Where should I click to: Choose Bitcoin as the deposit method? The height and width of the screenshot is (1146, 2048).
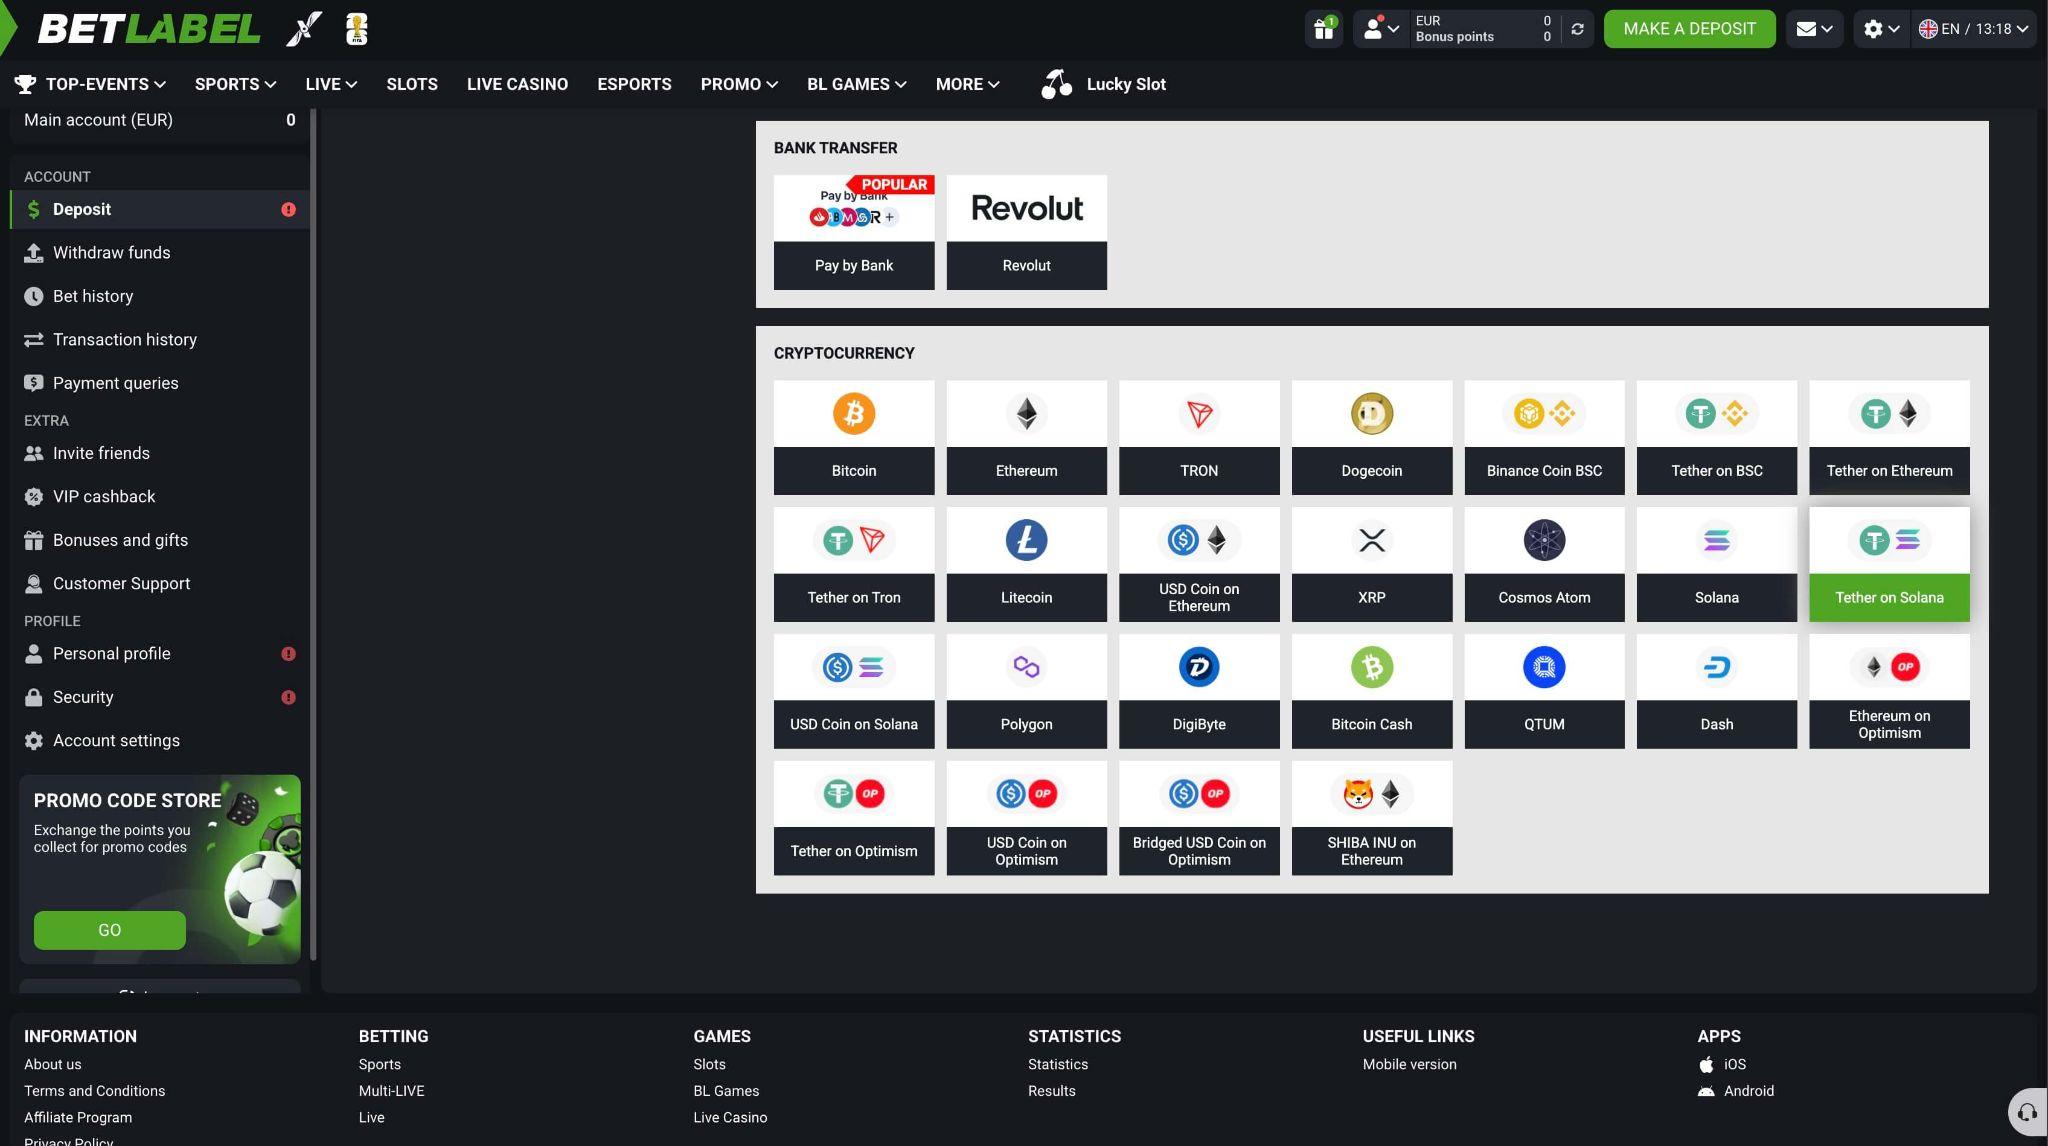coord(853,437)
